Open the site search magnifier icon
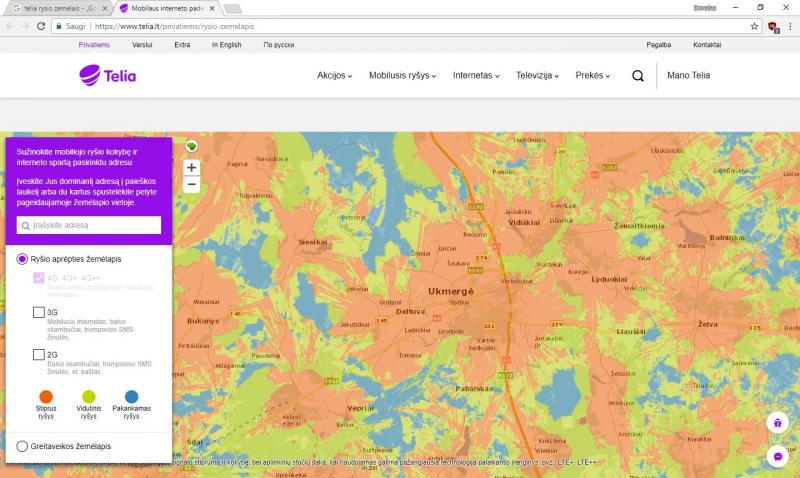The width and height of the screenshot is (800, 478). pyautogui.click(x=638, y=76)
